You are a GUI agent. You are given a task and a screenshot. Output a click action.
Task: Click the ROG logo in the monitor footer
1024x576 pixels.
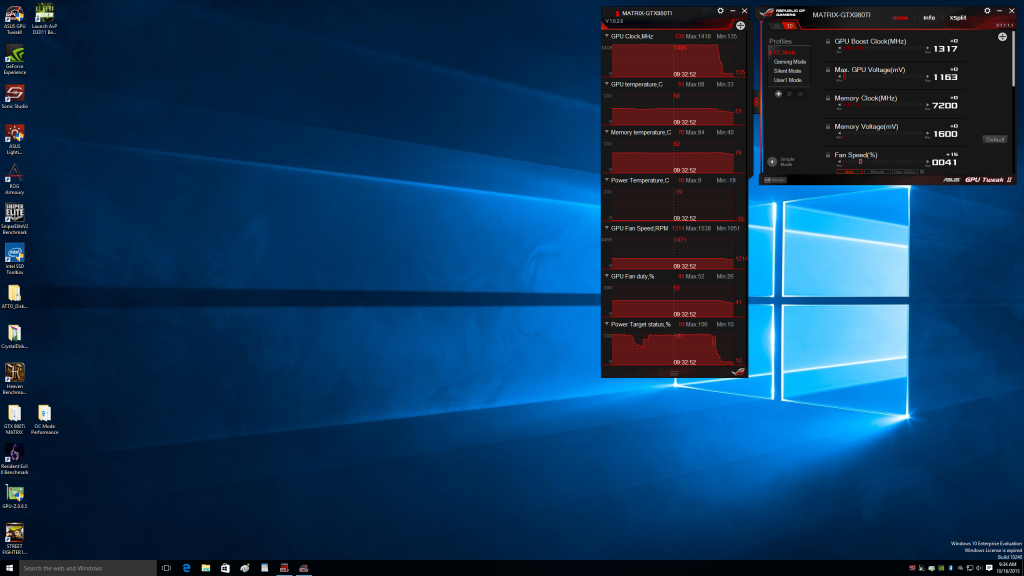pos(738,372)
